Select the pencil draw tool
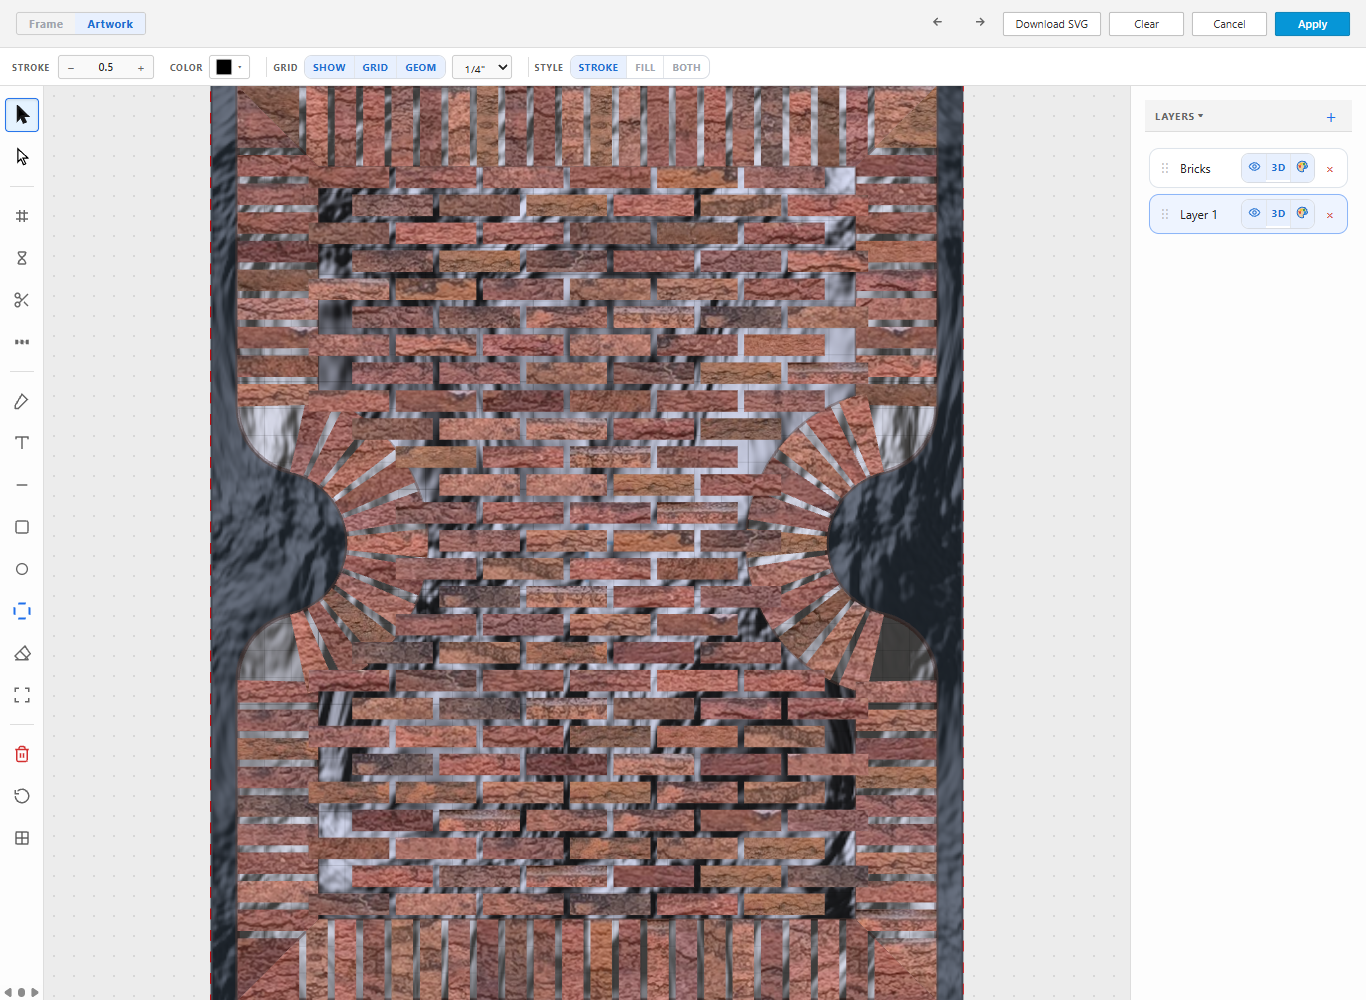The width and height of the screenshot is (1366, 1000). (22, 401)
